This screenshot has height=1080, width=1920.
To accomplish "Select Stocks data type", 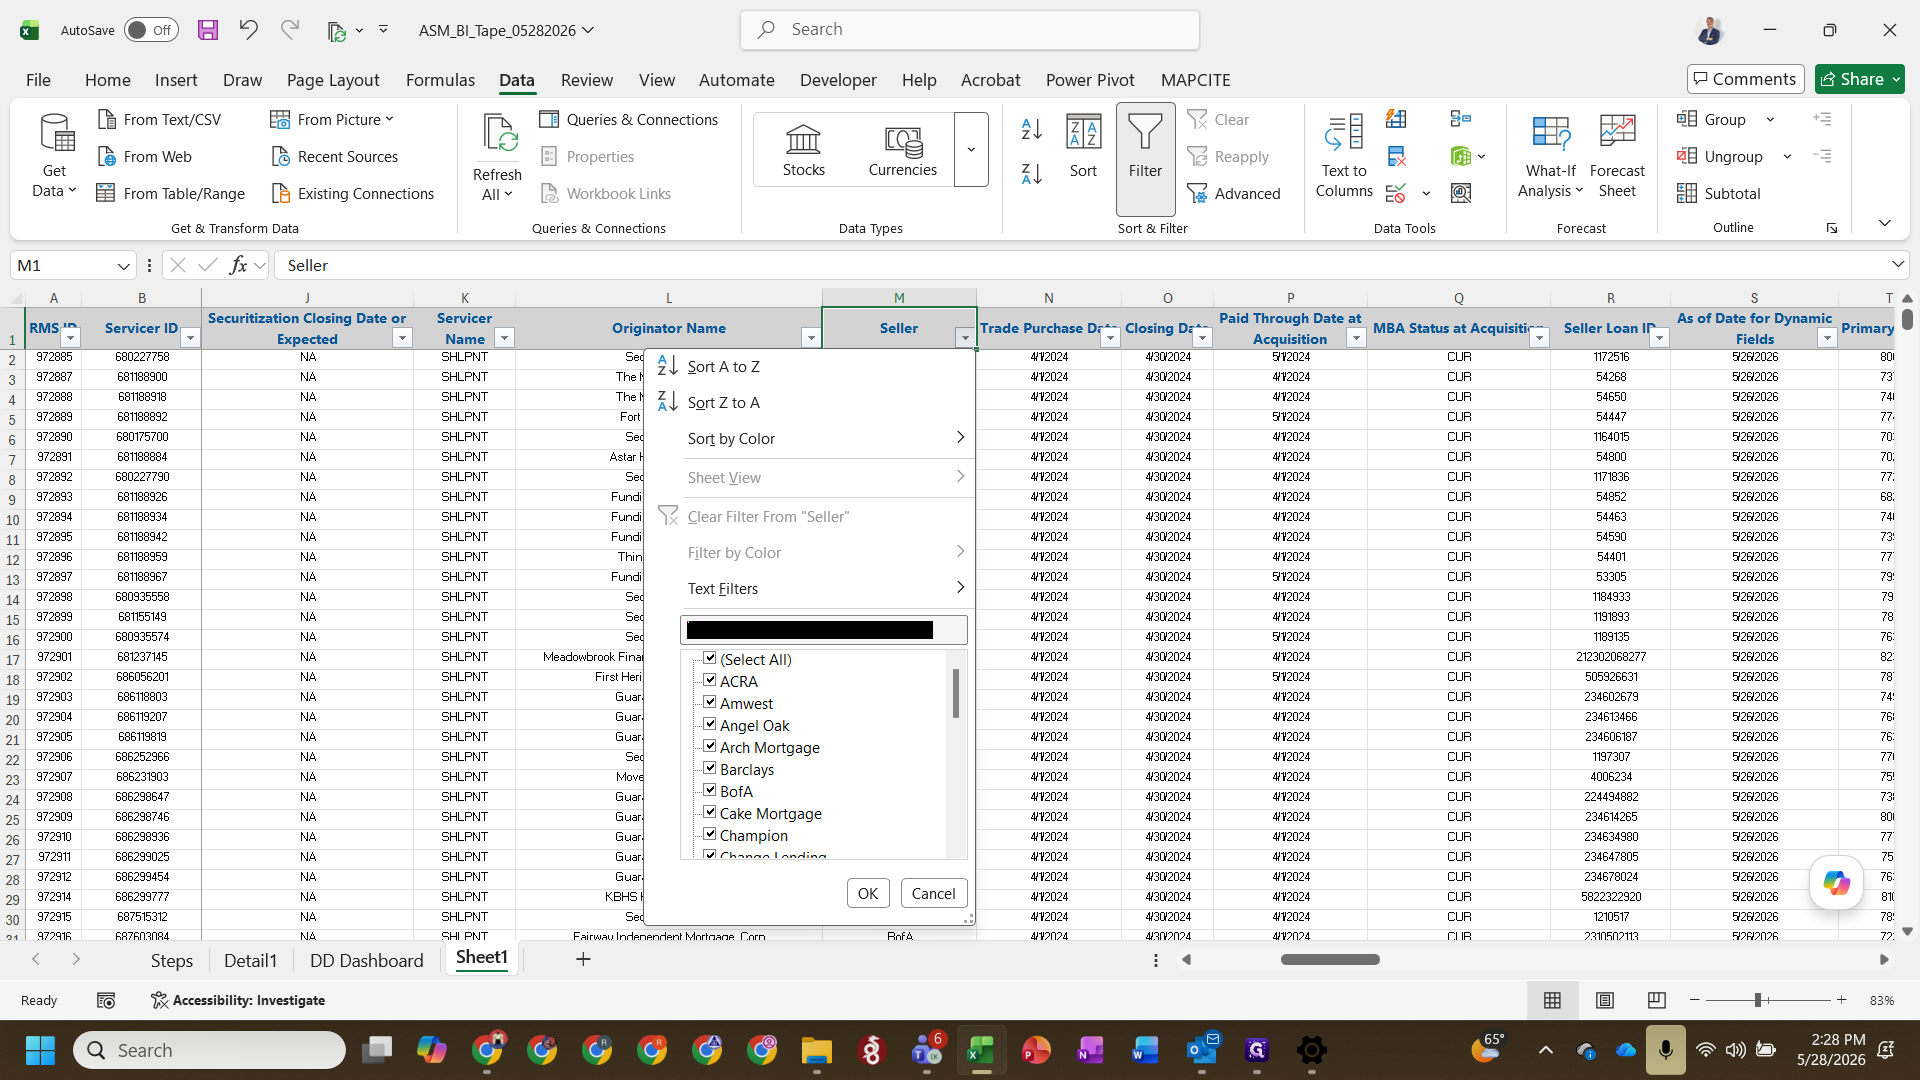I will (x=804, y=150).
